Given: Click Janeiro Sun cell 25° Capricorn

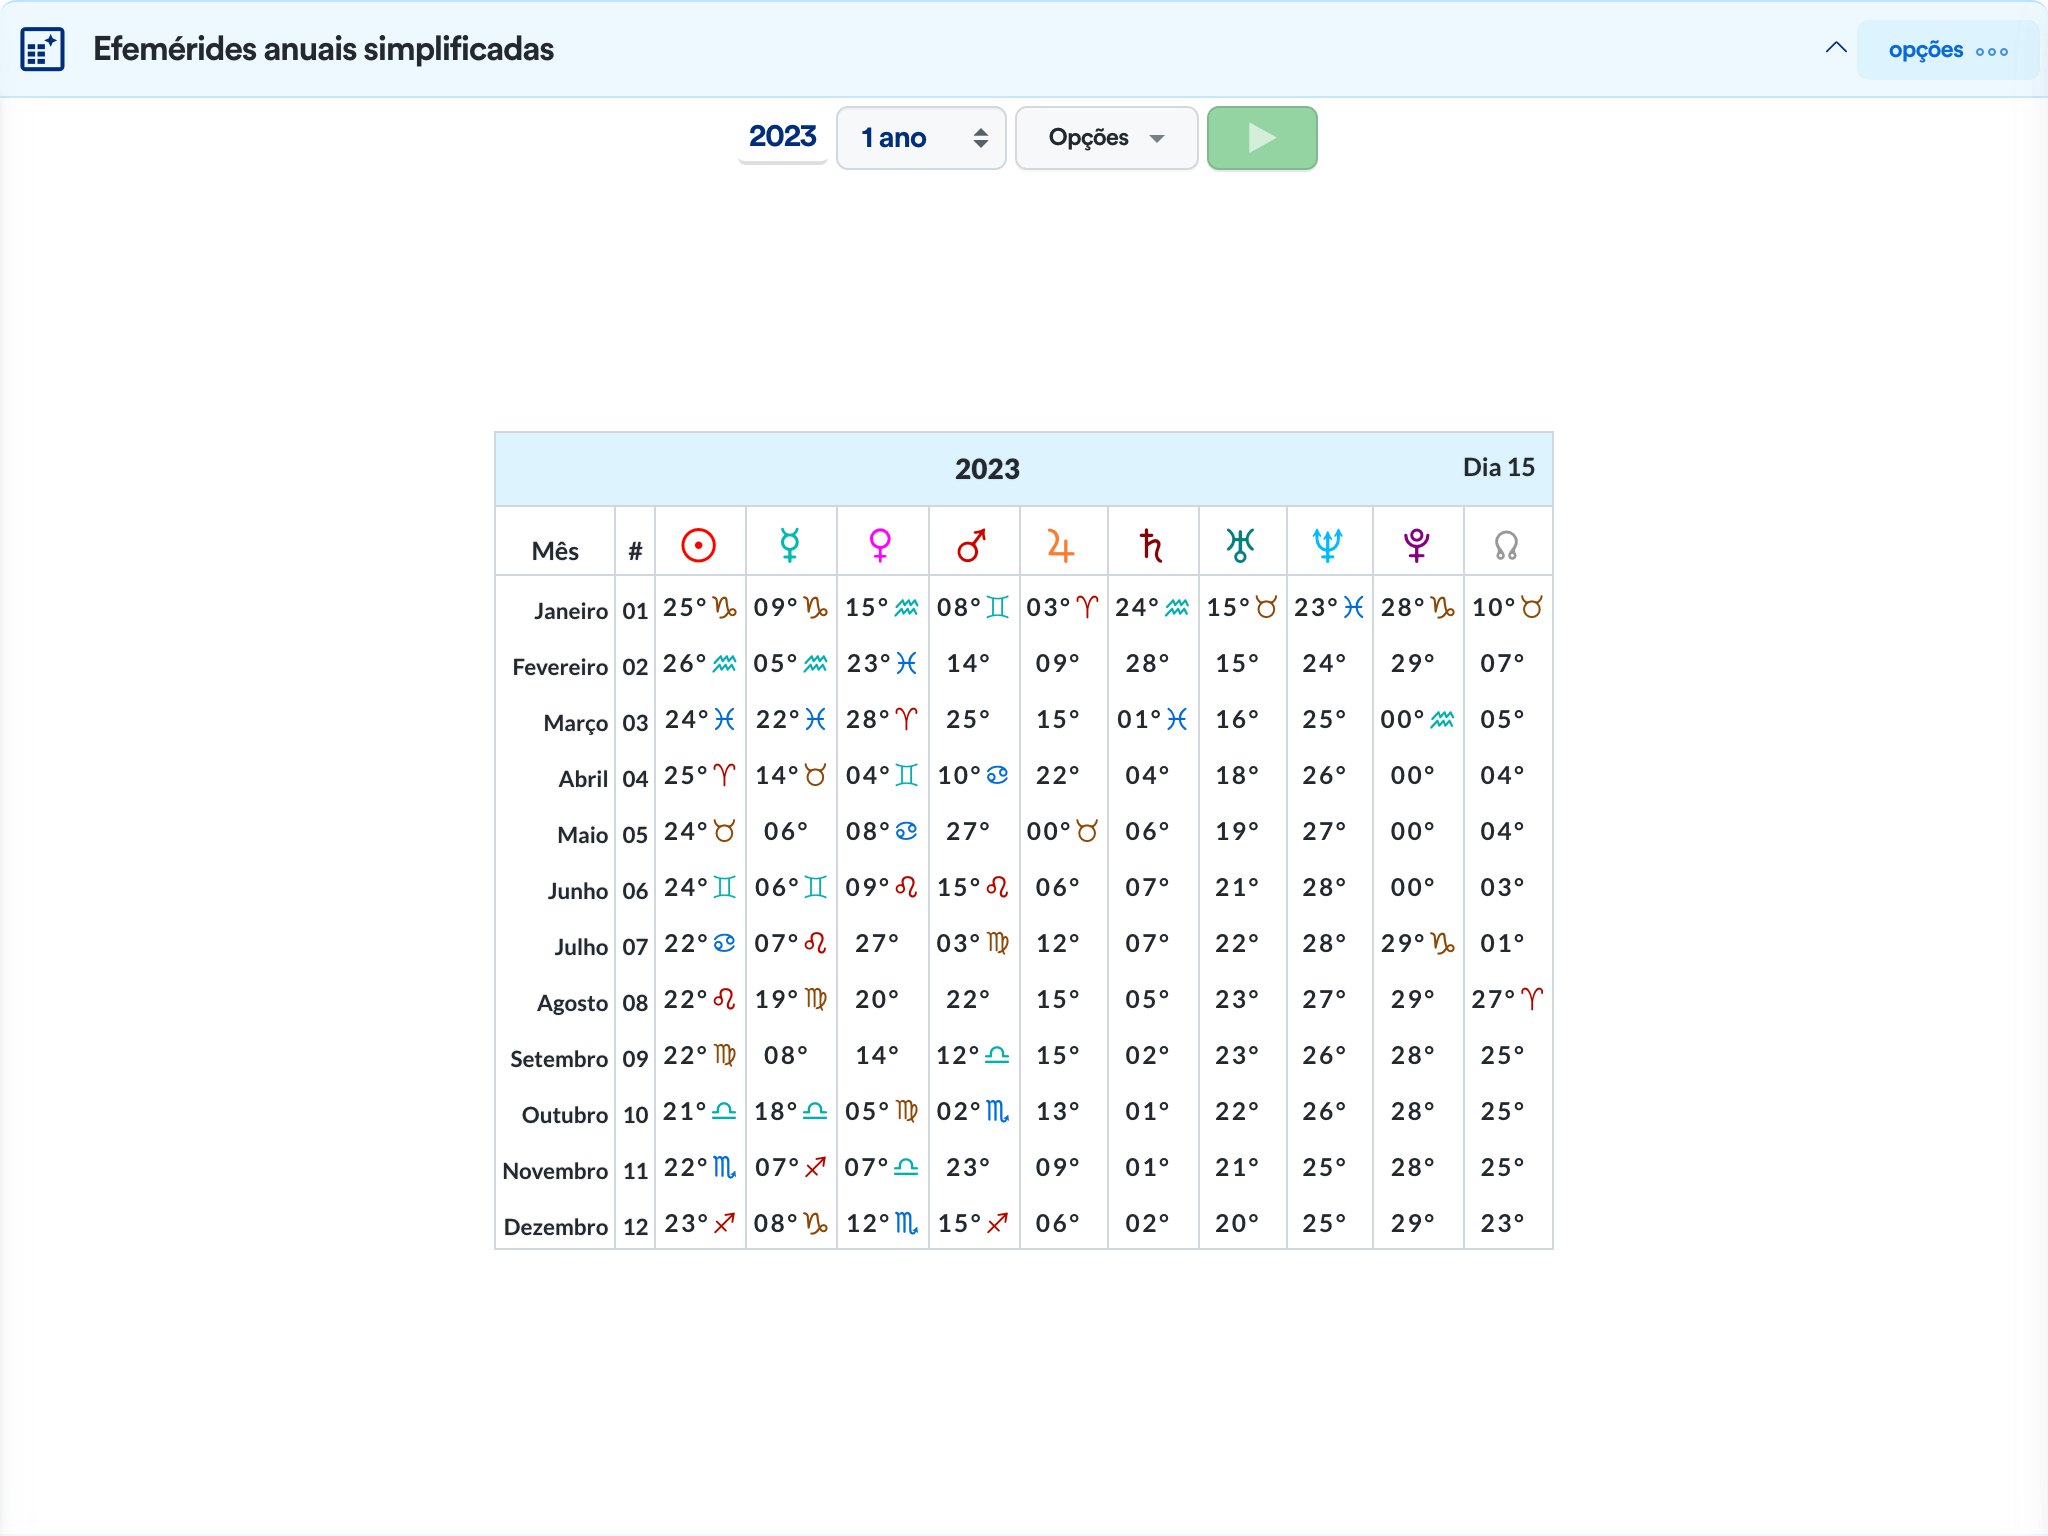Looking at the screenshot, I should tap(700, 607).
